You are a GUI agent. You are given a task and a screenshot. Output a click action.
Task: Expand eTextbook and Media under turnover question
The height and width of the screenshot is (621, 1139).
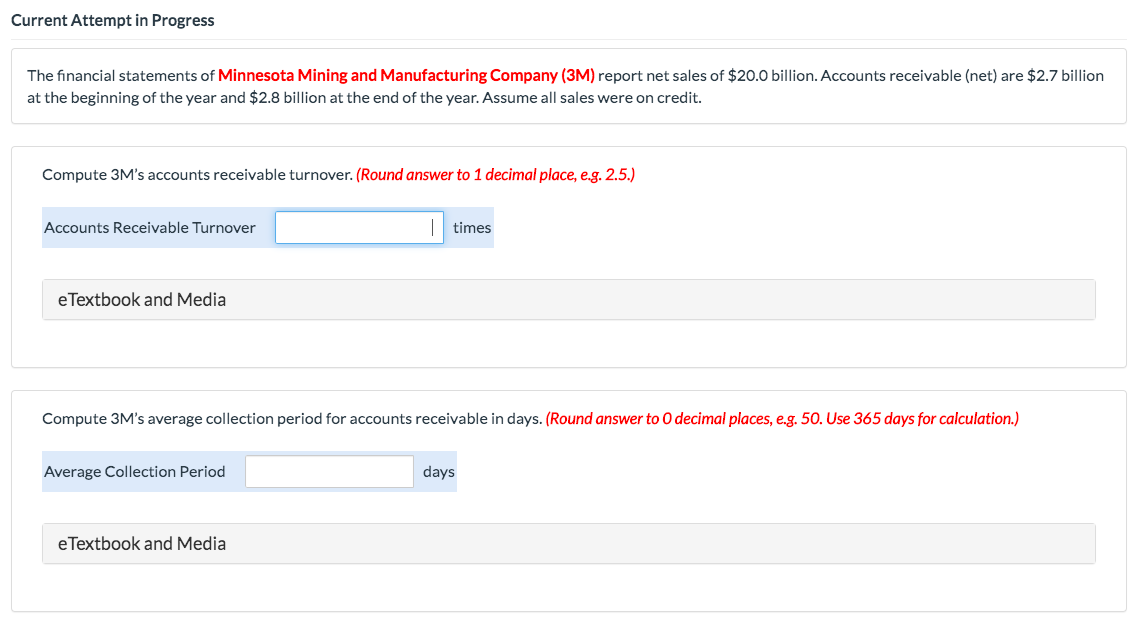[569, 299]
